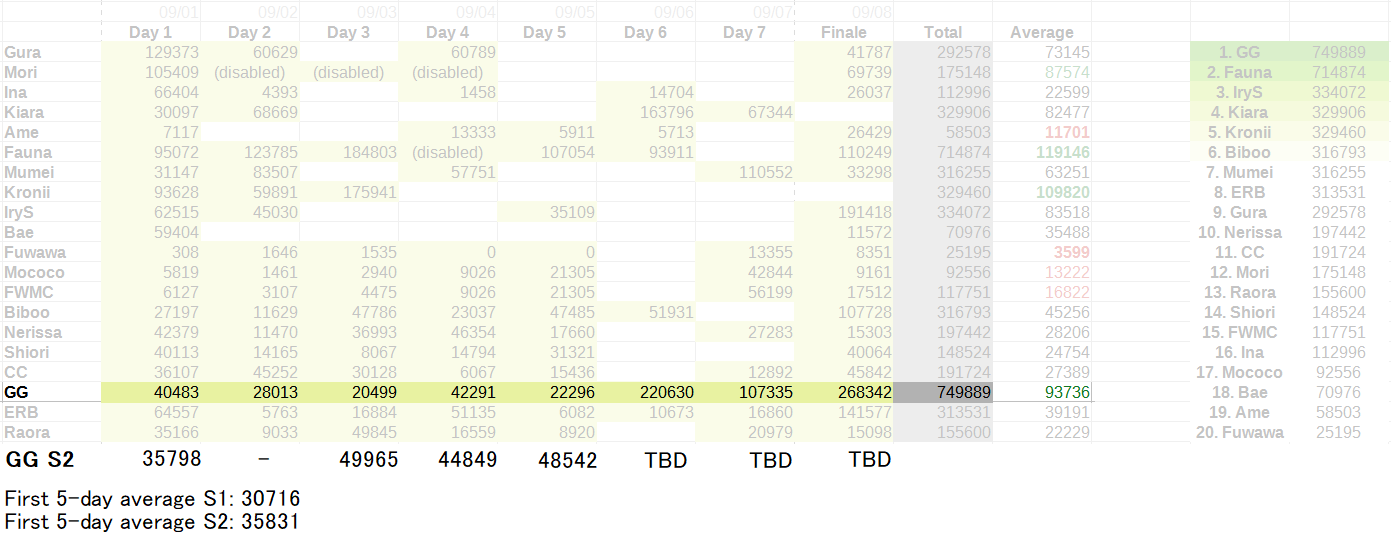This screenshot has height=535, width=1391.
Task: Select First 5-day average S2 text
Action: click(x=152, y=521)
